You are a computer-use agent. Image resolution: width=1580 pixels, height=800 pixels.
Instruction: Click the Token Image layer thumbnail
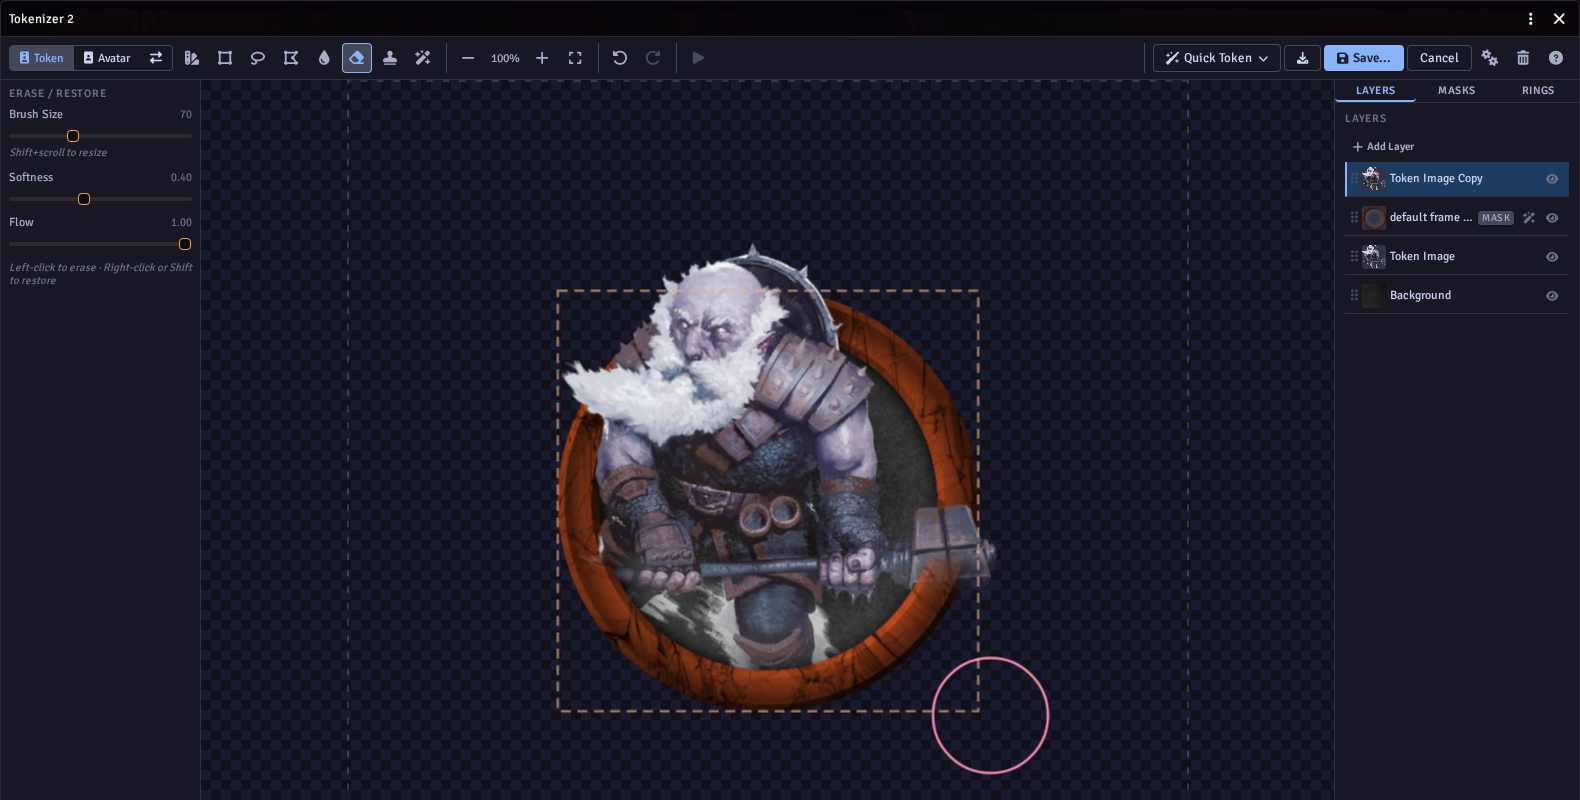point(1374,257)
